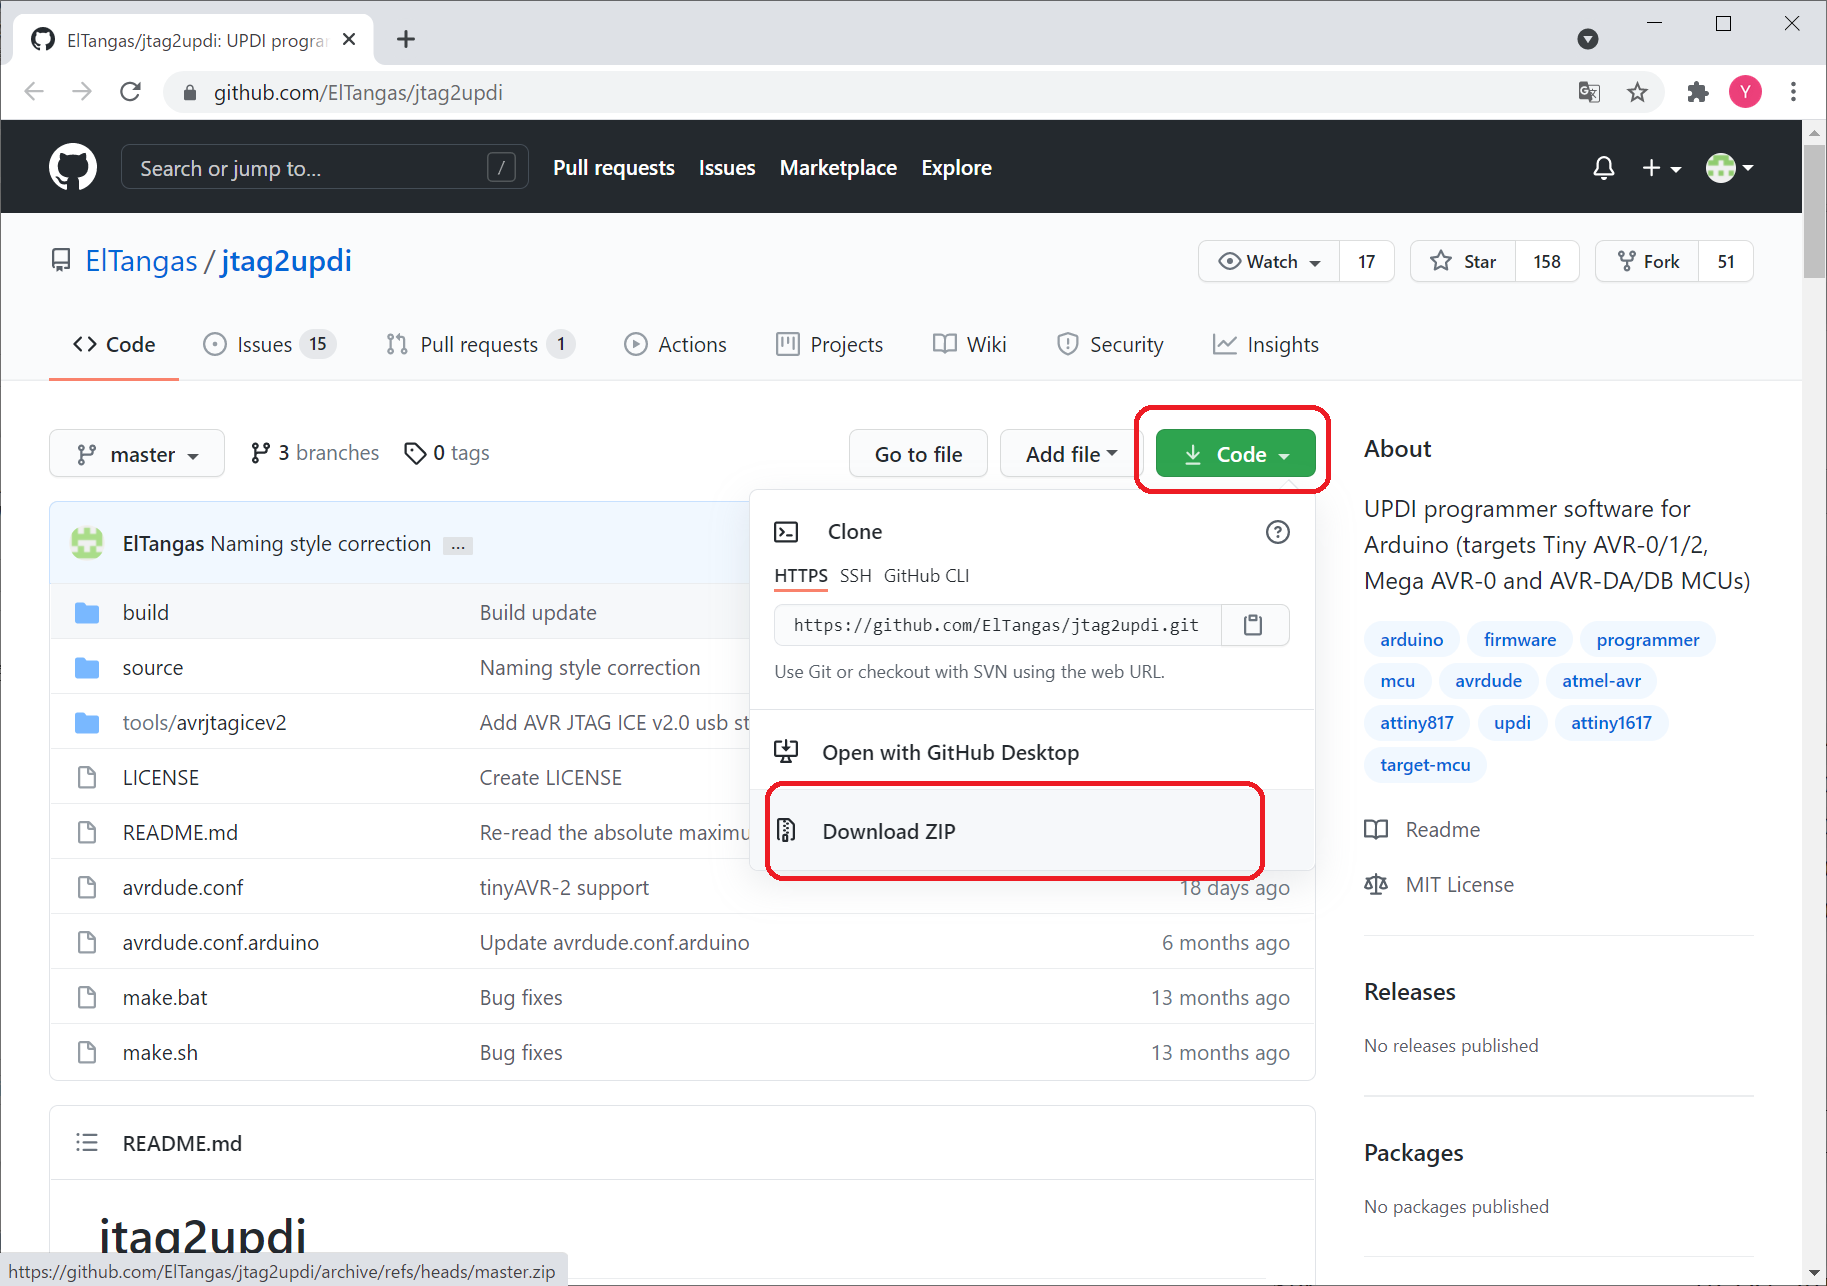Open the Insights tab

pyautogui.click(x=1266, y=345)
